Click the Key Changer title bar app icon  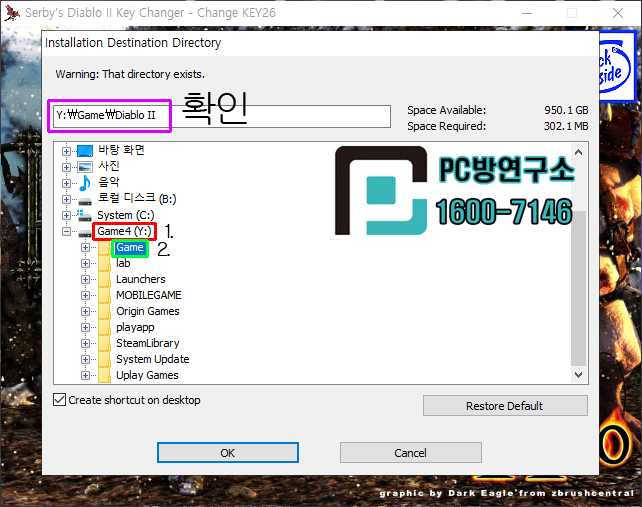tap(12, 13)
